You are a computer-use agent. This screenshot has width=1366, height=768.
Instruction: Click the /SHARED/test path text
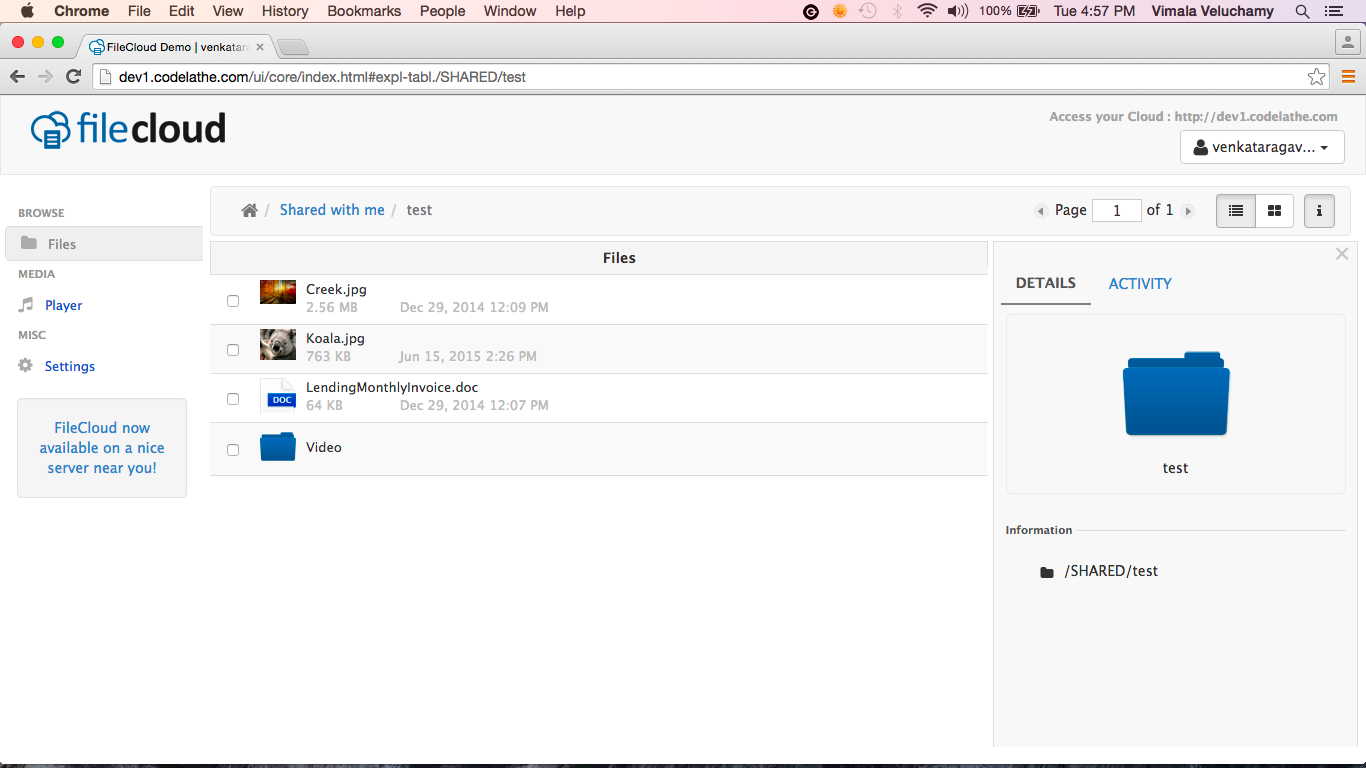tap(1111, 571)
